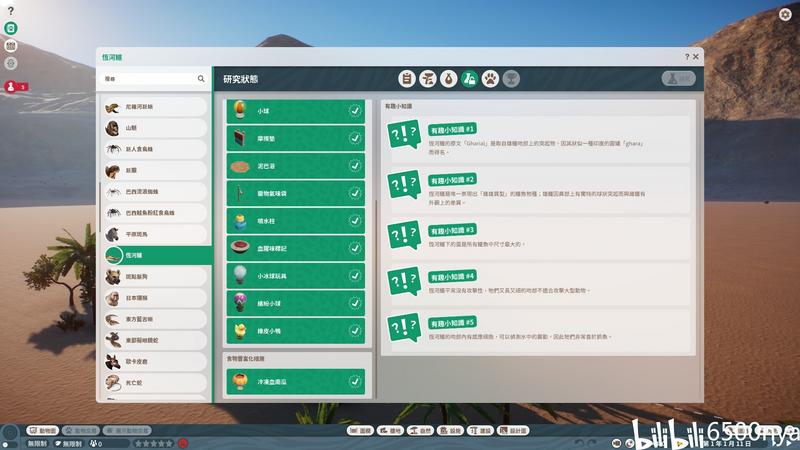Image resolution: width=800 pixels, height=450 pixels.
Task: Click the zoo star rating in bottom bar
Action: coord(154,444)
